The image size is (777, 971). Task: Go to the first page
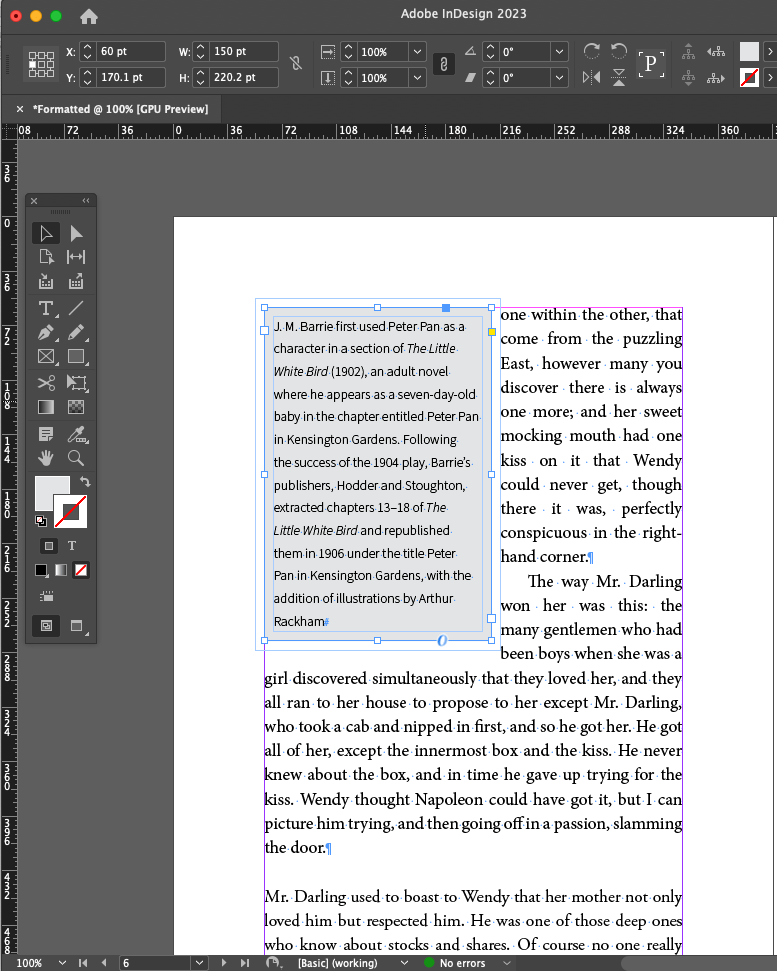coord(83,963)
